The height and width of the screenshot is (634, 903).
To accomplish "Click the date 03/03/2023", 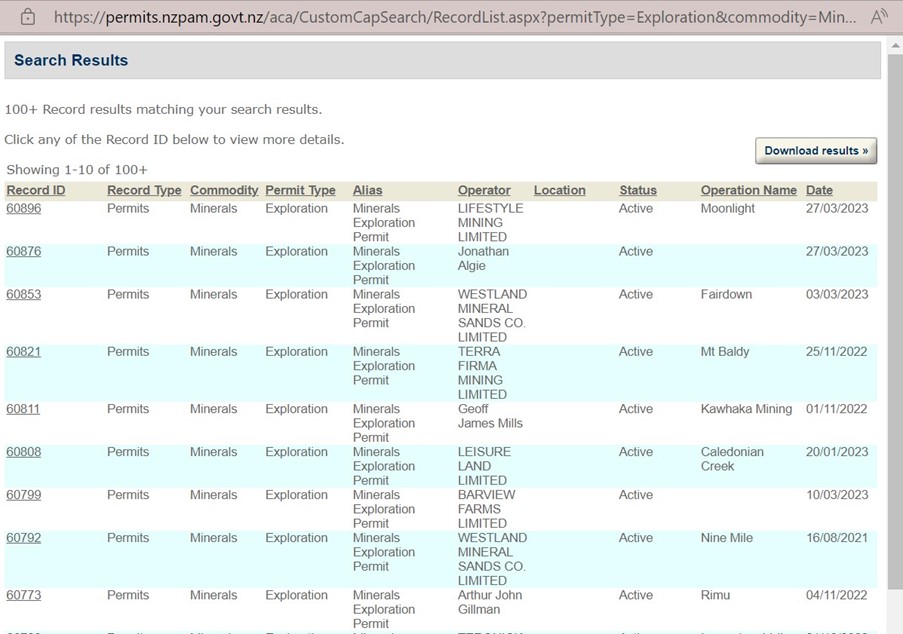I will pyautogui.click(x=837, y=294).
